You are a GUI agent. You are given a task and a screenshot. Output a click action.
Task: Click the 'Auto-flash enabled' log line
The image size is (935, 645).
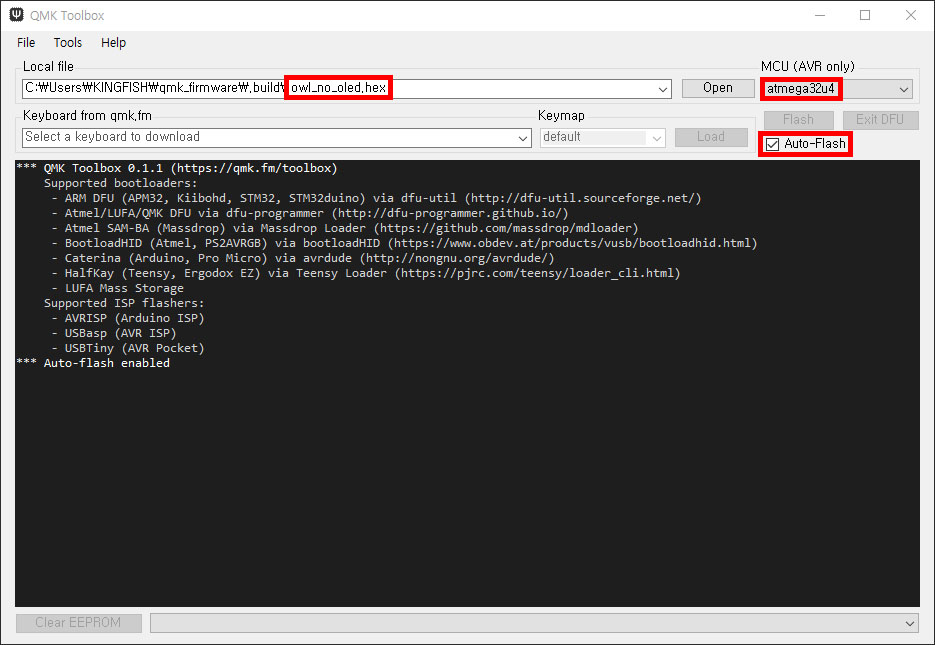click(x=93, y=363)
